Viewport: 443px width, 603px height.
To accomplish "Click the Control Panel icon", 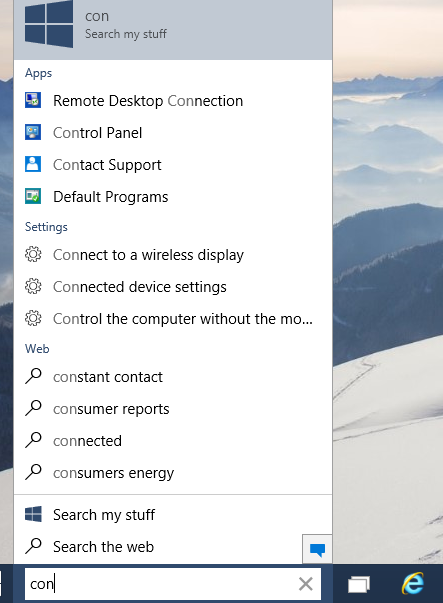I will pos(33,132).
